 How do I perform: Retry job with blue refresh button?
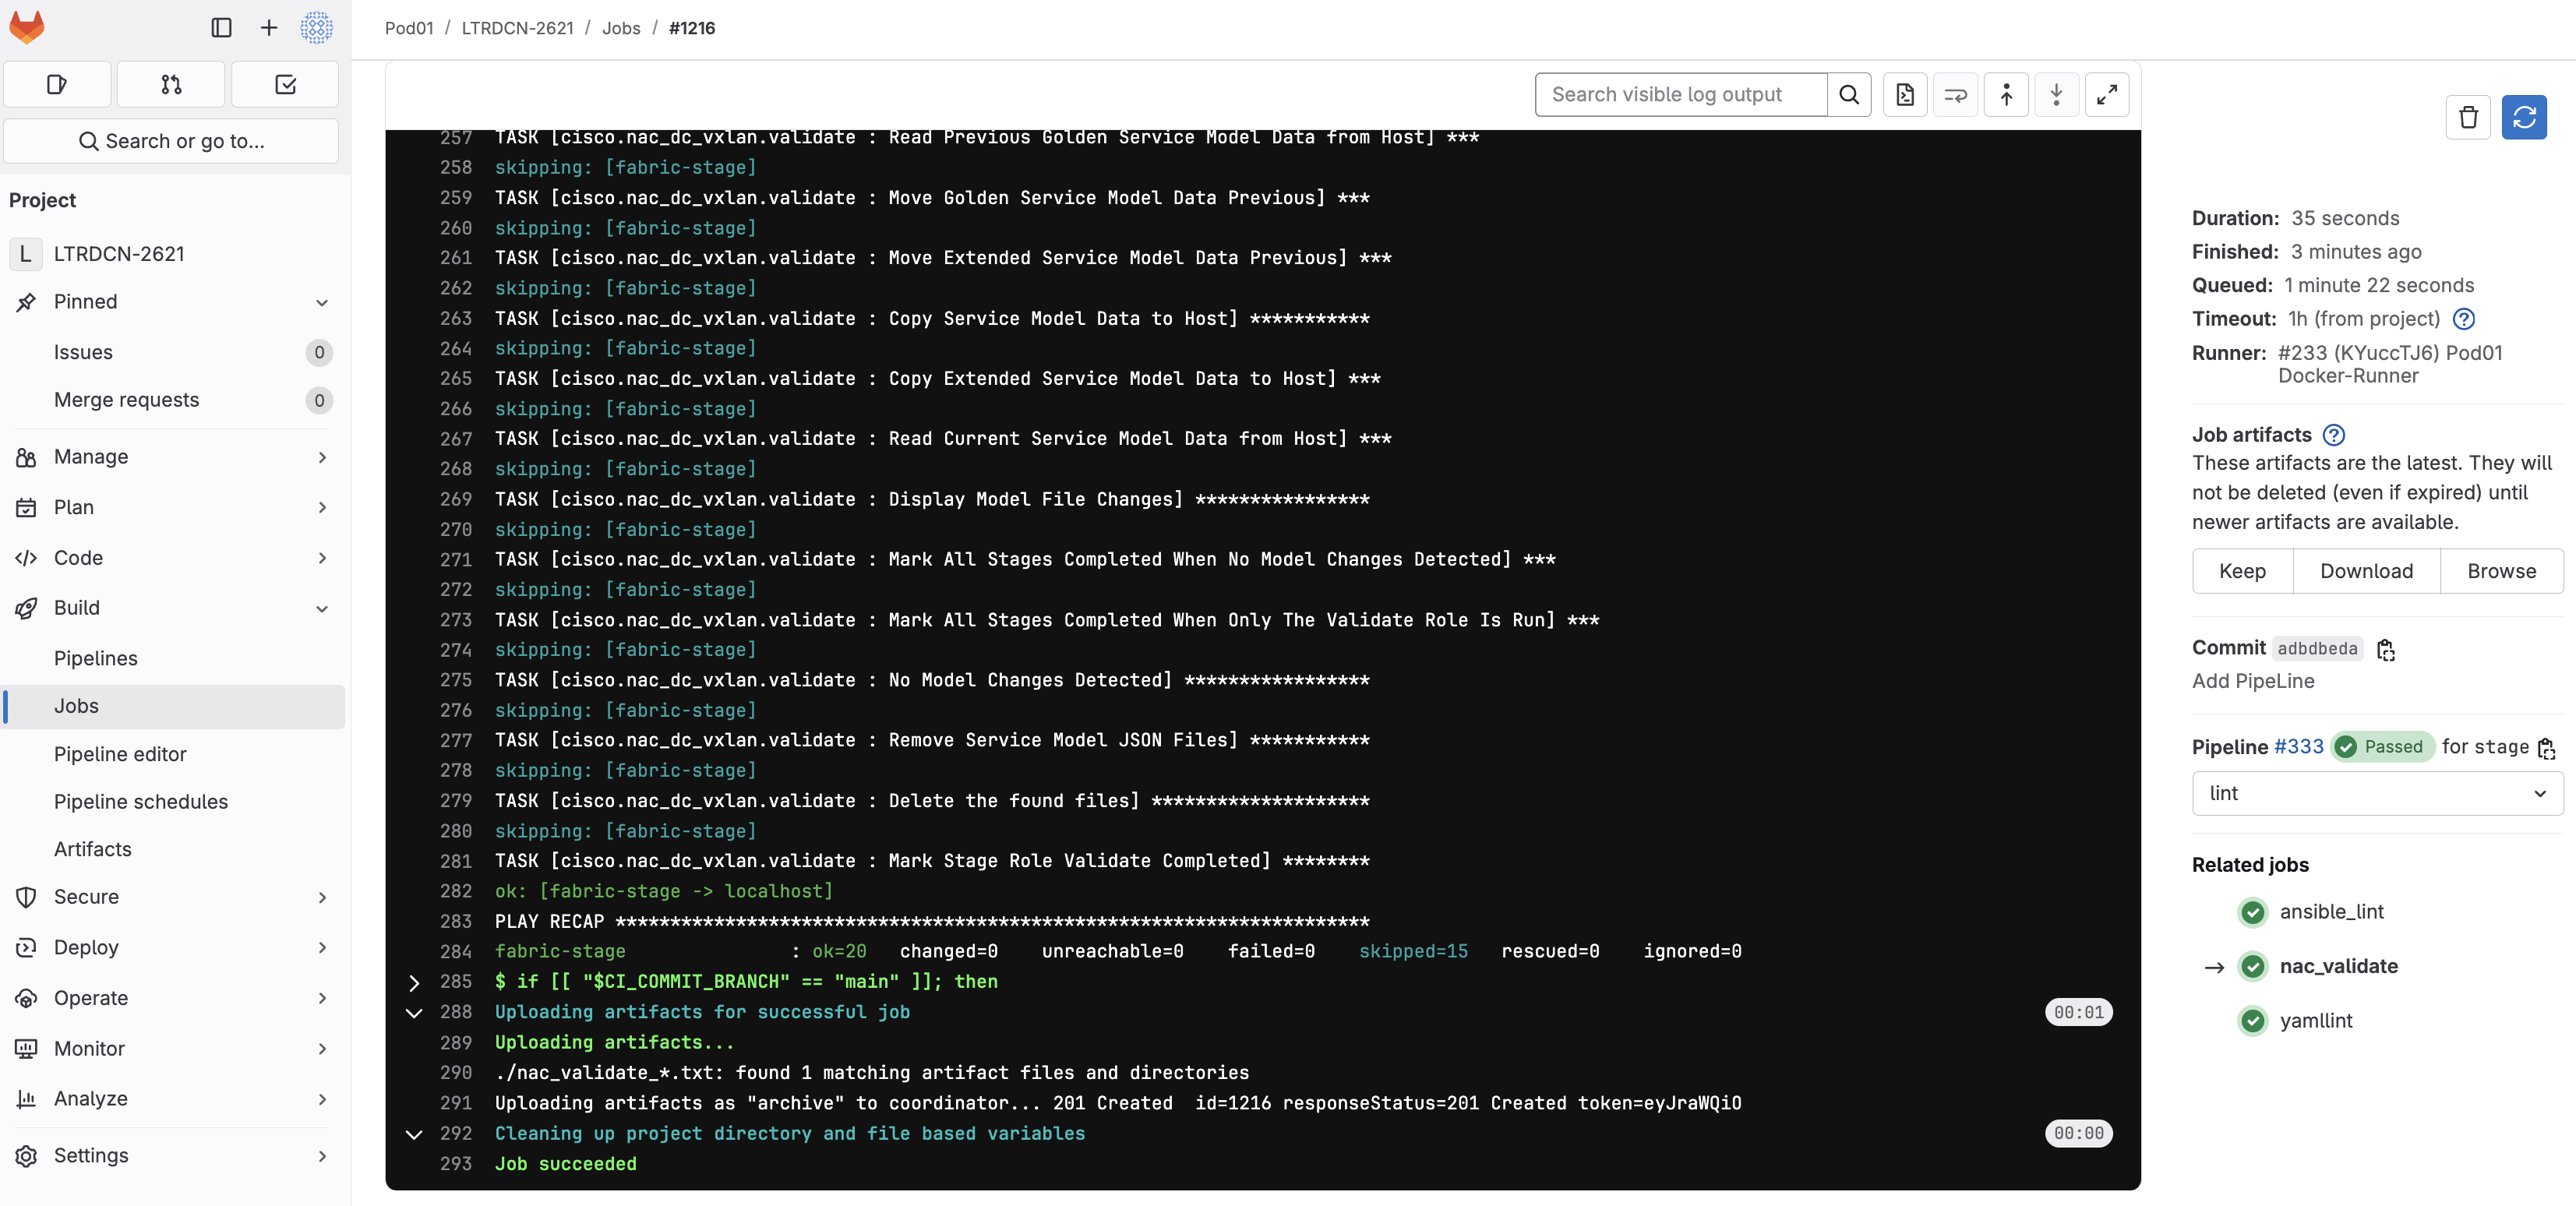click(2523, 117)
